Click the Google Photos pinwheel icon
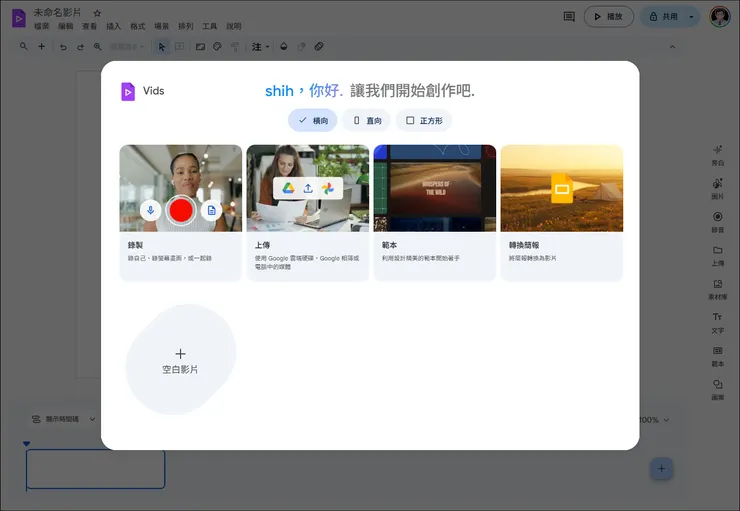The width and height of the screenshot is (740, 511). point(328,189)
